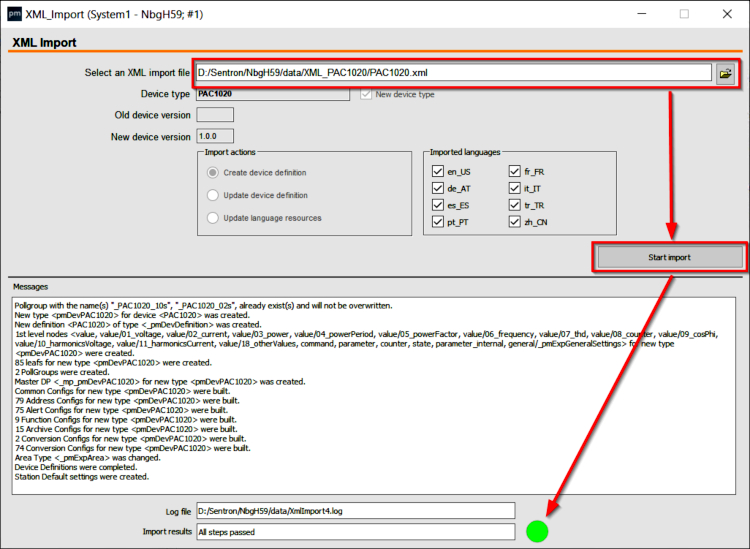Maximize the XML_Import window
Viewport: 750px width, 549px height.
point(684,14)
